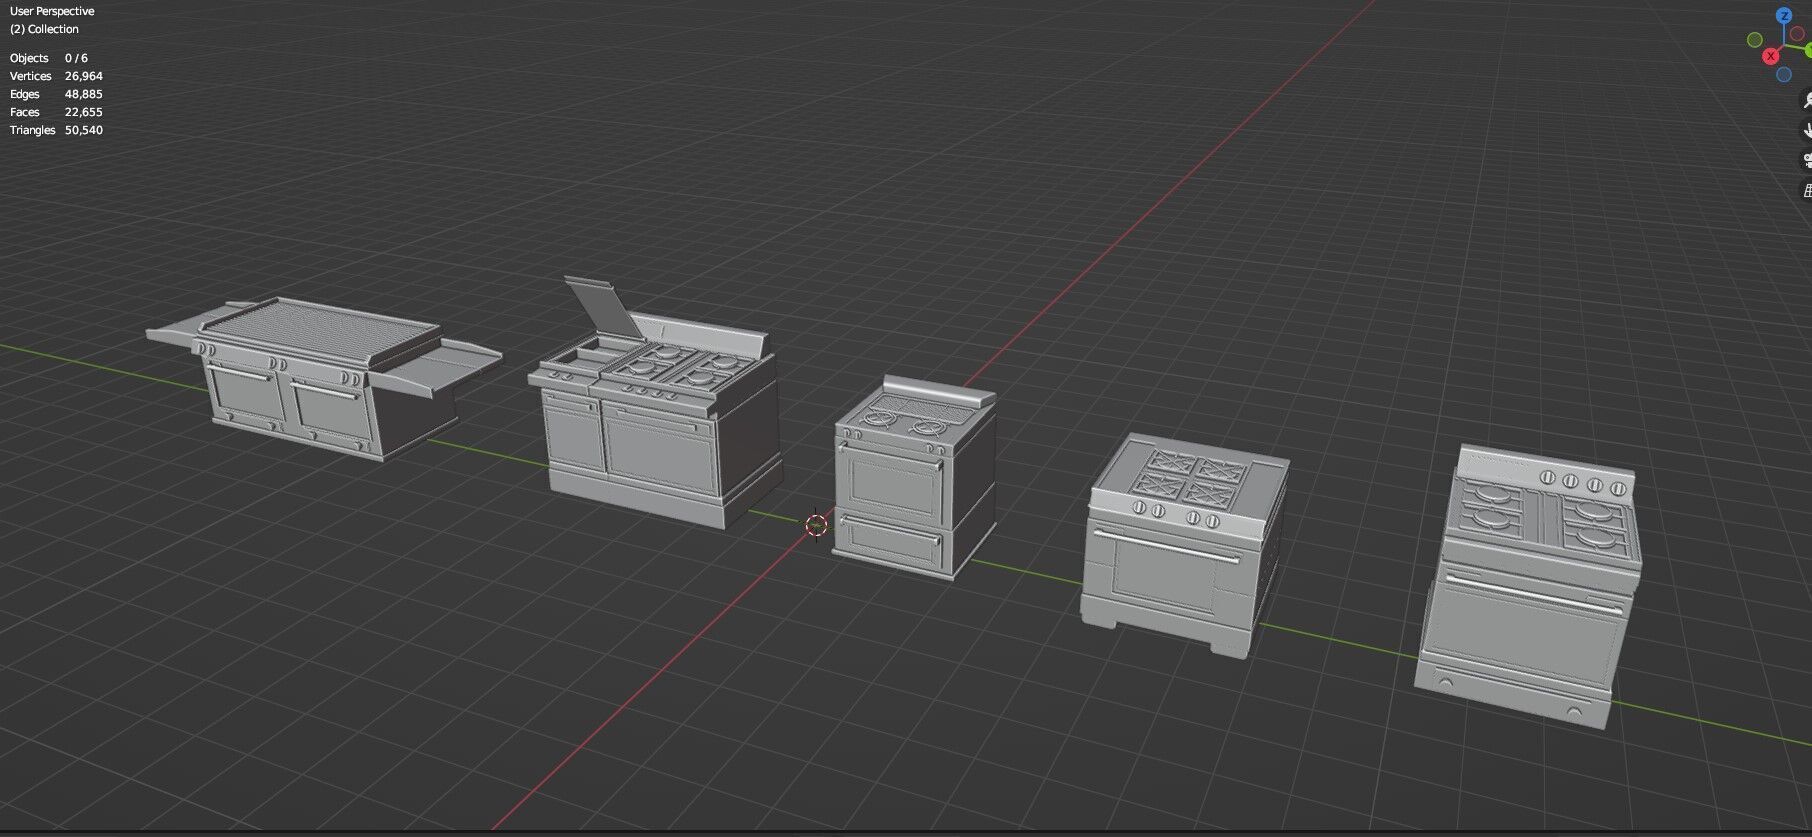Image resolution: width=1812 pixels, height=837 pixels.
Task: Click the Faces value '22,655'
Action: click(x=83, y=112)
